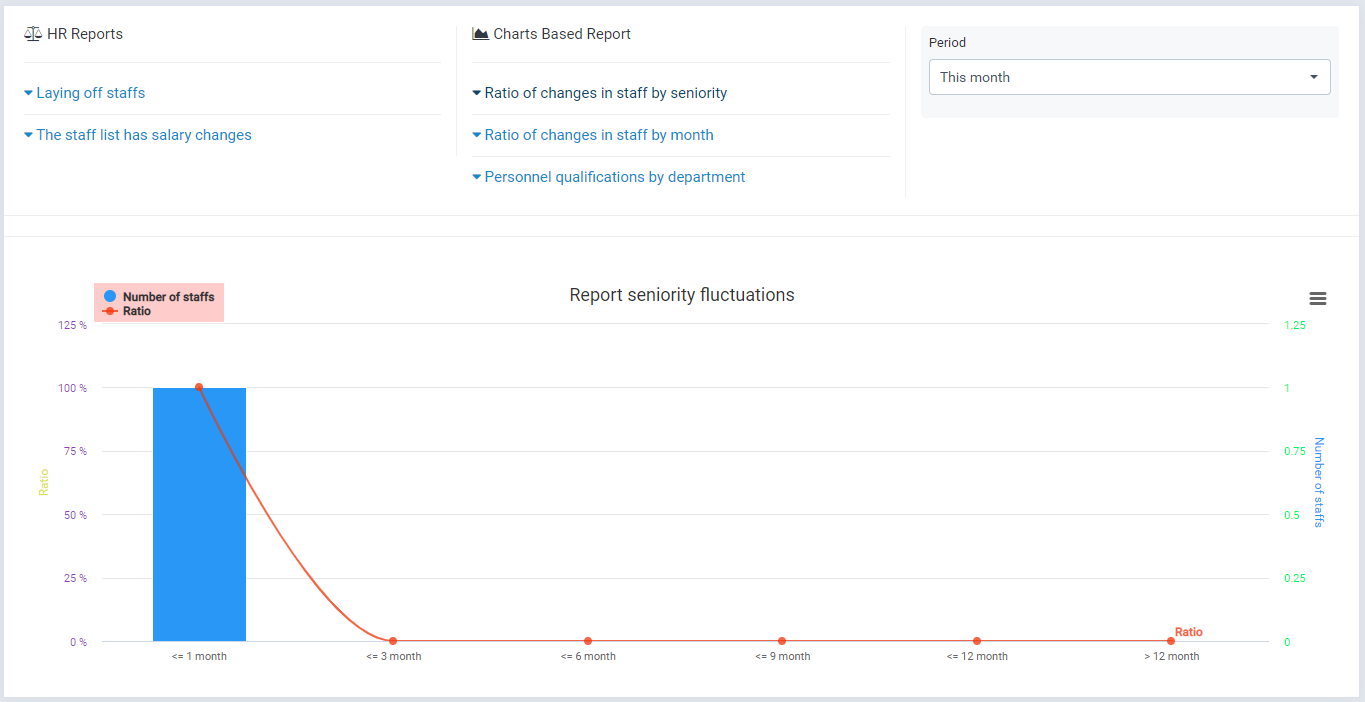The height and width of the screenshot is (702, 1365).
Task: Open the Laying off staffs report
Action: point(91,92)
